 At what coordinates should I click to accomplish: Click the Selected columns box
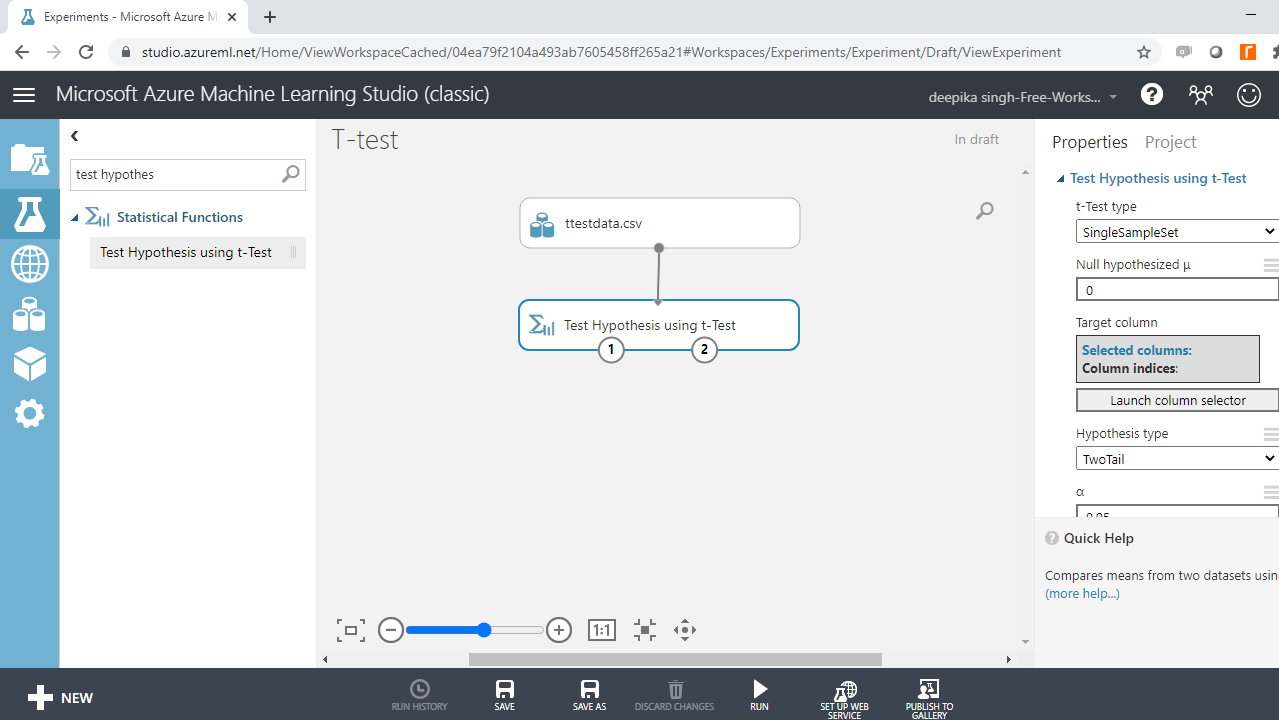point(1168,359)
